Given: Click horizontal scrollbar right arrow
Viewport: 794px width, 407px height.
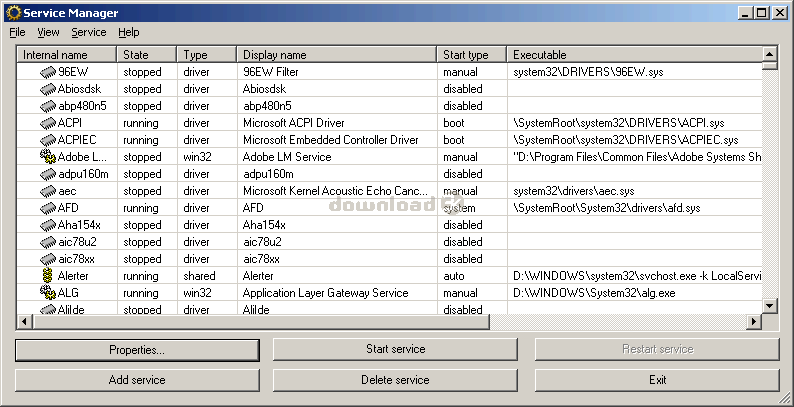Looking at the screenshot, I should [x=754, y=322].
